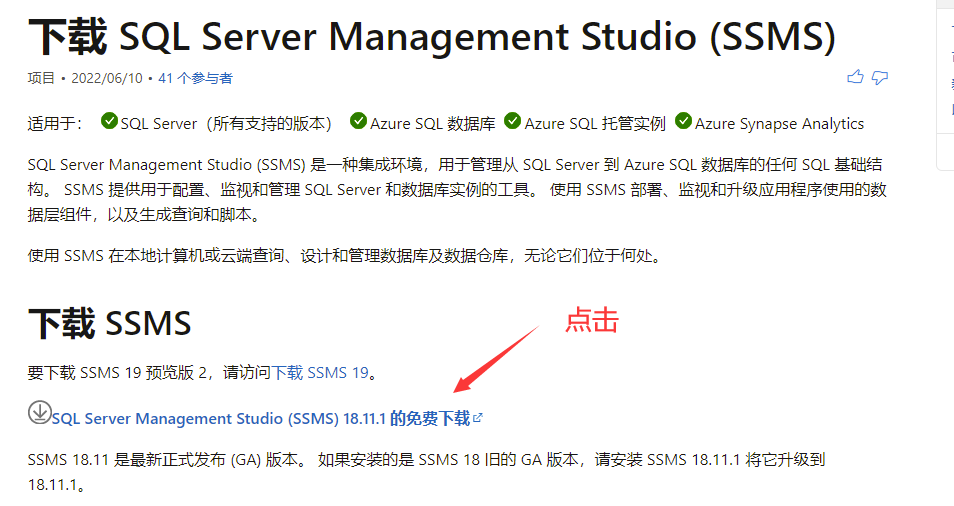Image resolution: width=954 pixels, height=506 pixels.
Task: Open the 41 个参与者 contributors link
Action: click(195, 78)
